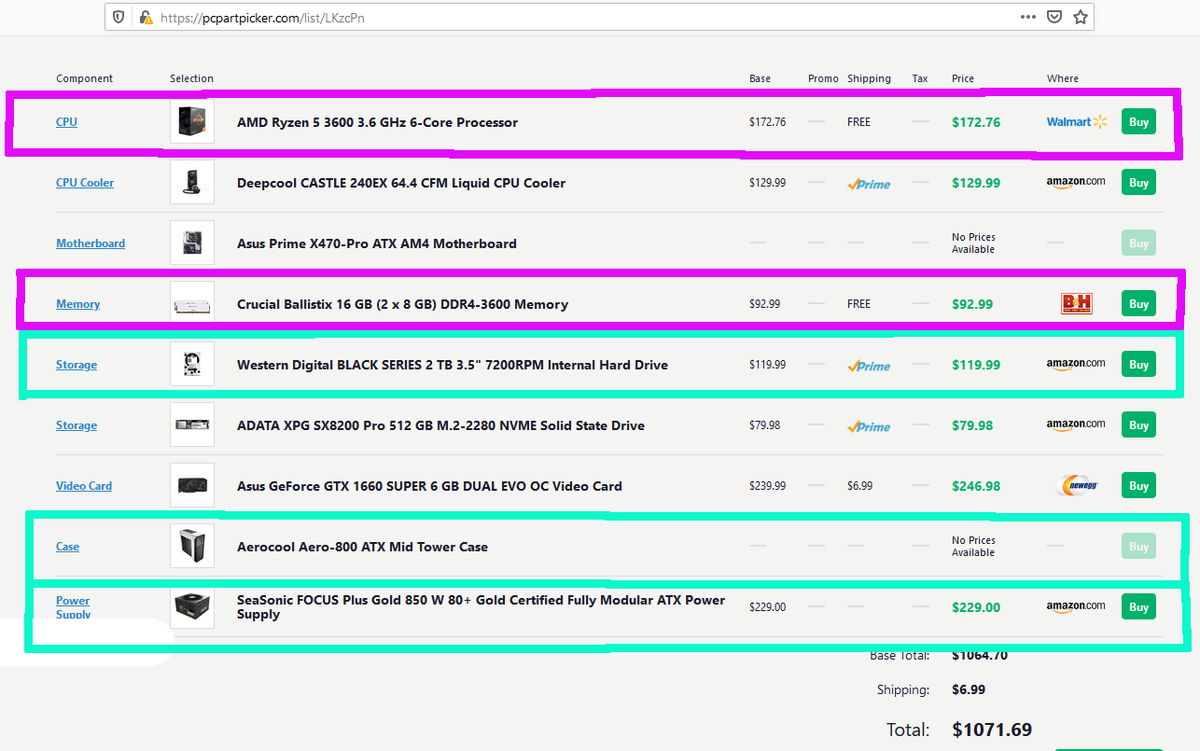Click the $246.98 video card price
Viewport: 1200px width, 751px height.
(976, 486)
